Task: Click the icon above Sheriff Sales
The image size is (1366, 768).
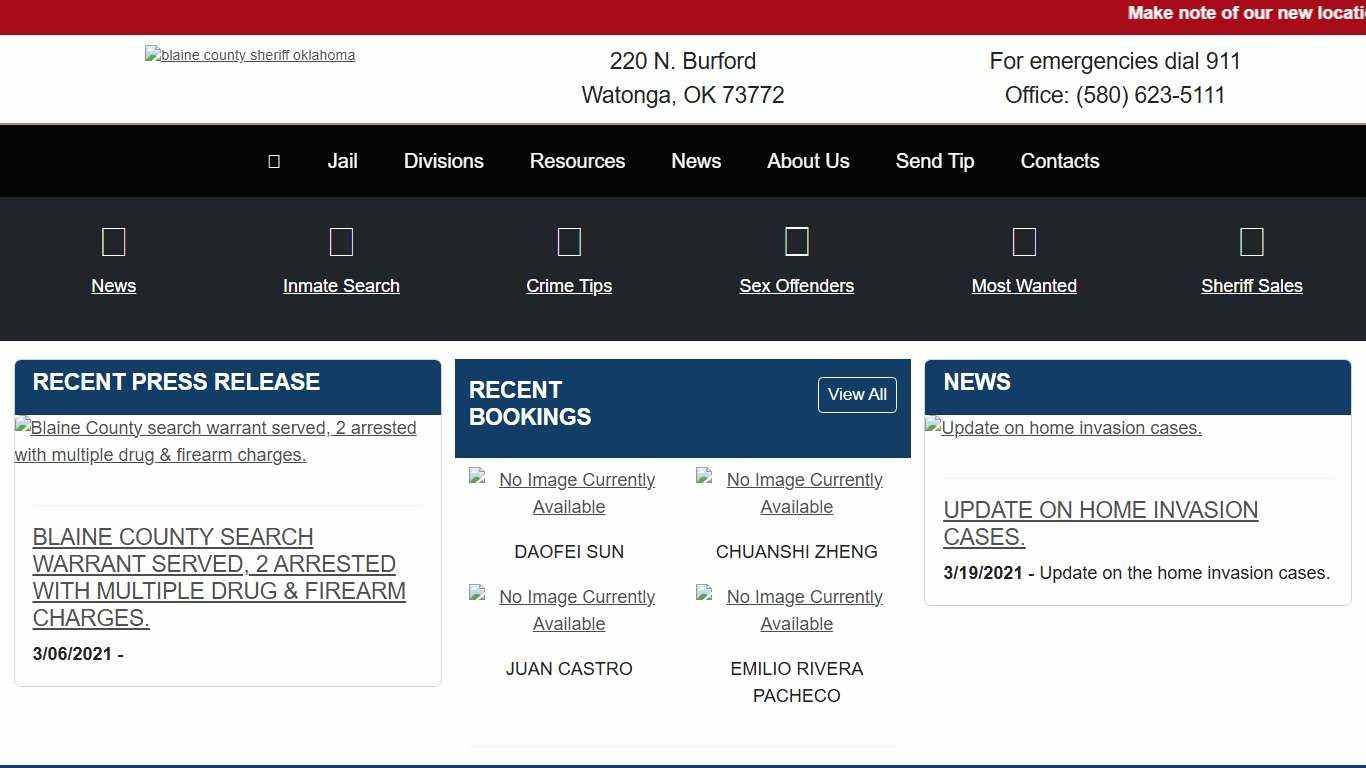Action: pos(1252,242)
